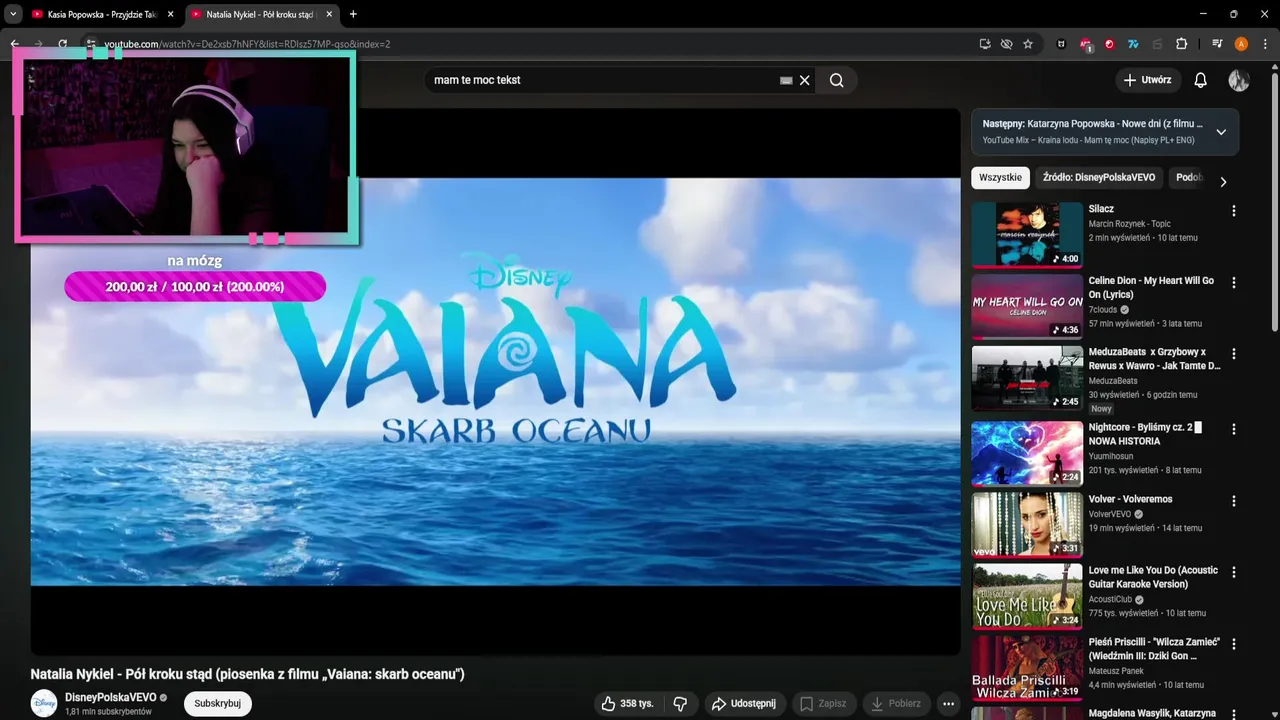This screenshot has height=720, width=1280.
Task: Open the Volver - Volveremos video title
Action: coord(1130,499)
